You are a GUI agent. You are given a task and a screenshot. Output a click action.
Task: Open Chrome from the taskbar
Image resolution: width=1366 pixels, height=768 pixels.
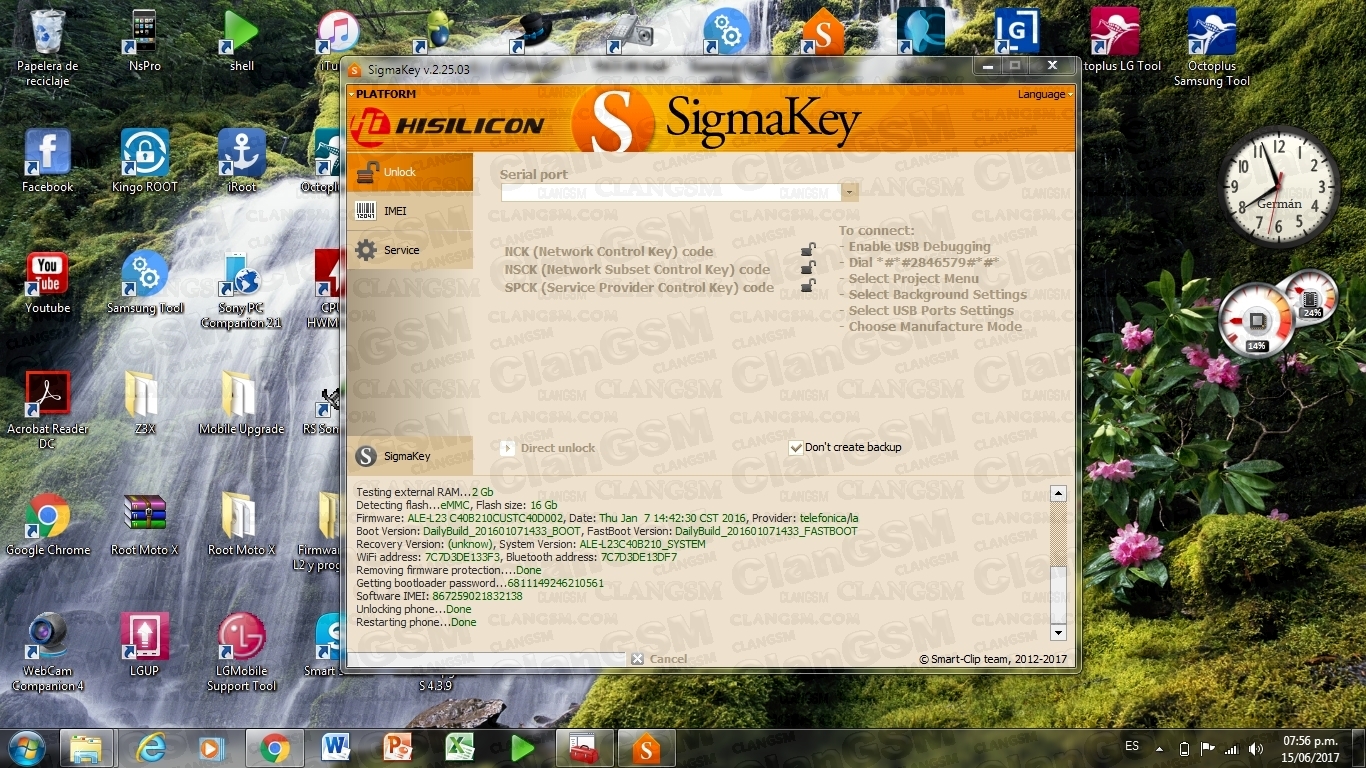click(275, 748)
